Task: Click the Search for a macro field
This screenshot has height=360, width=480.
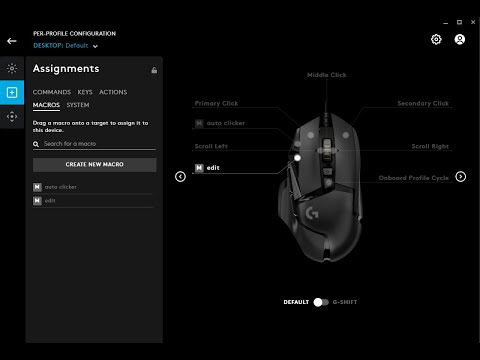Action: (94, 144)
